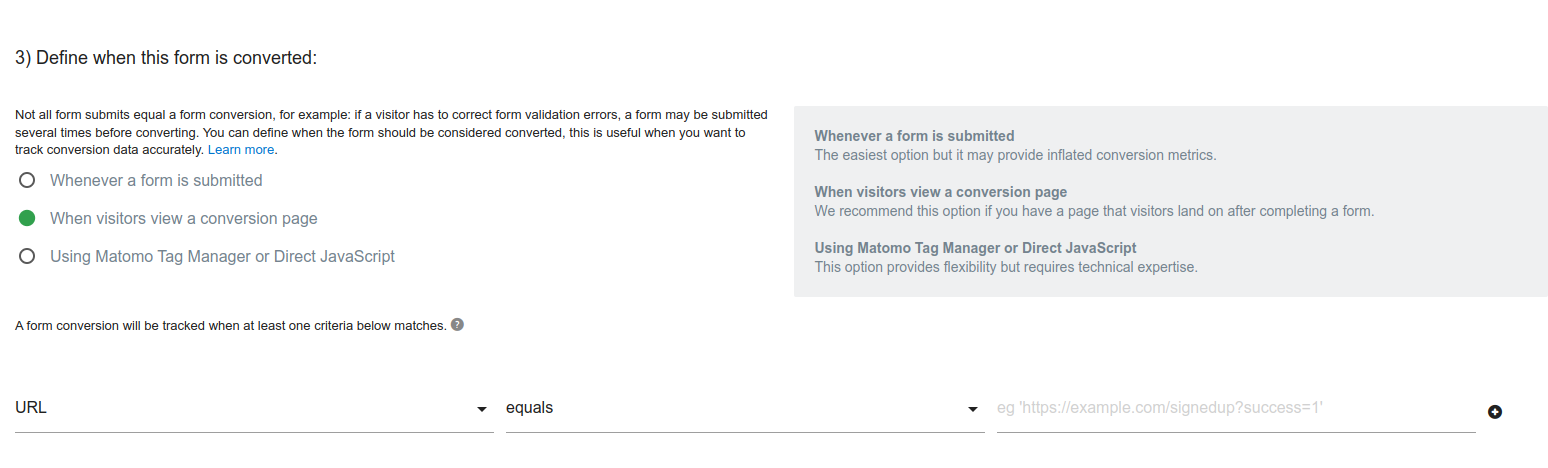Choose the 'Using Matomo Tag Manager' radio circle
Screen dimensions: 1548x468
(x=28, y=256)
